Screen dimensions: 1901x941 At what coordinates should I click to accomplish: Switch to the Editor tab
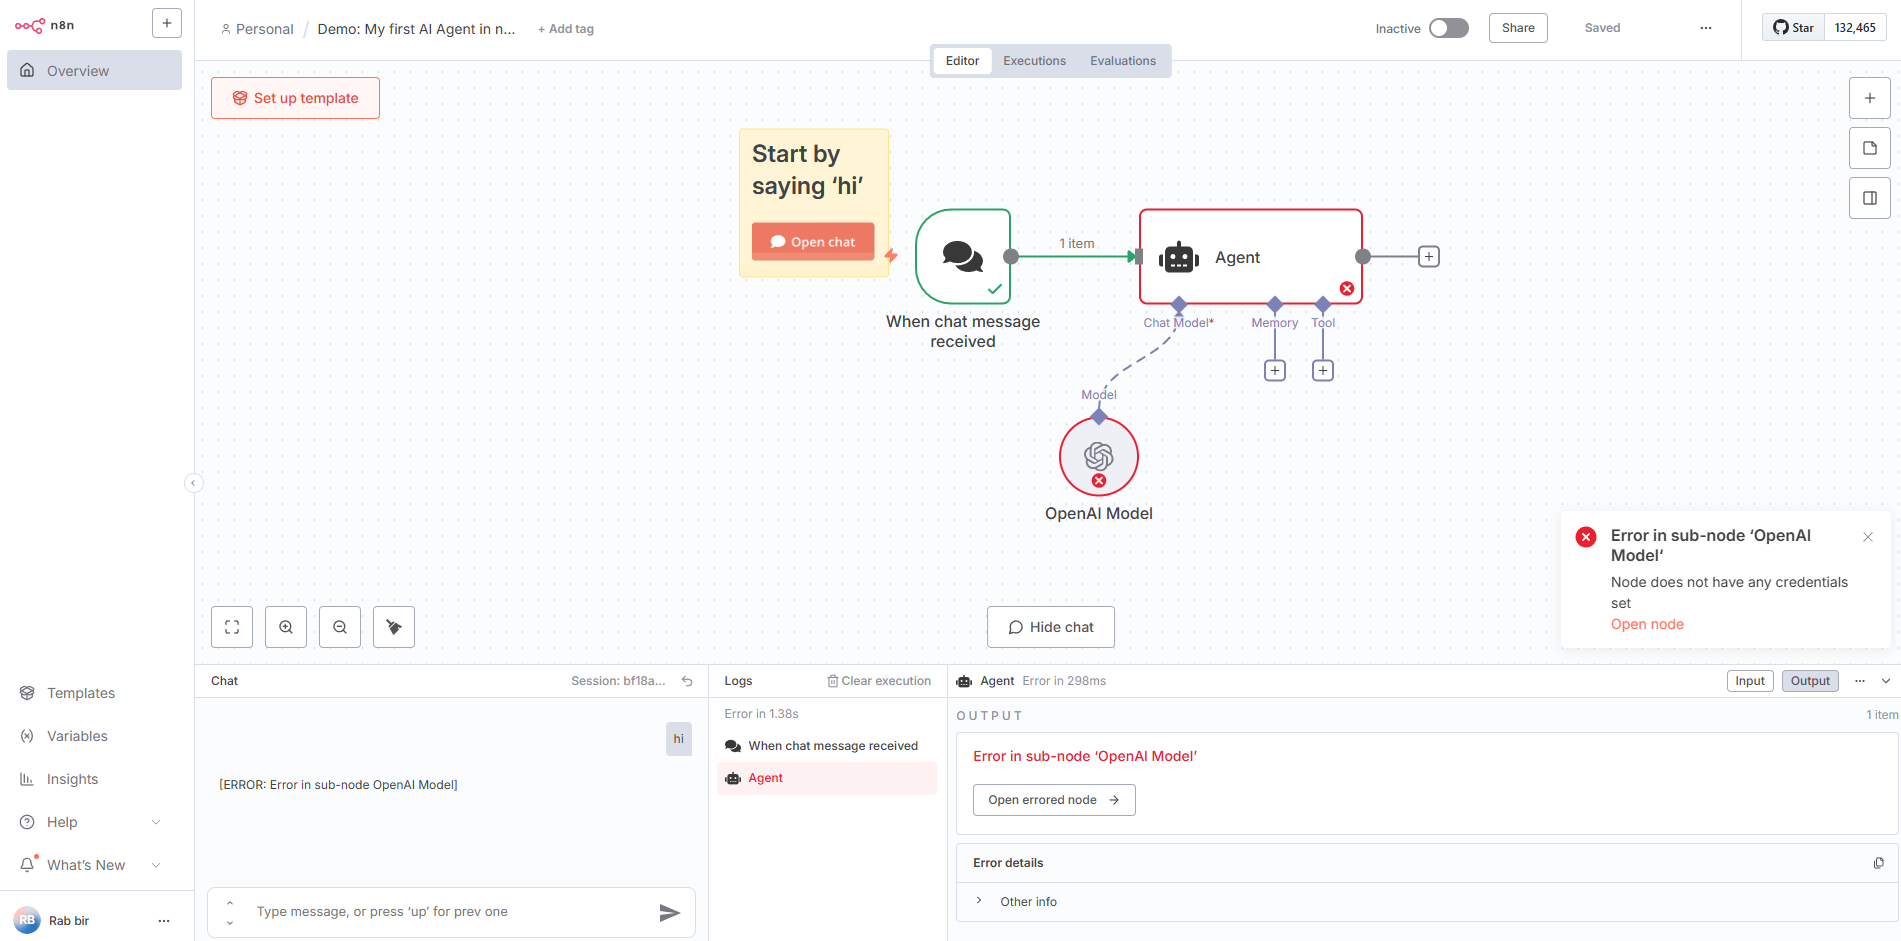pyautogui.click(x=962, y=61)
